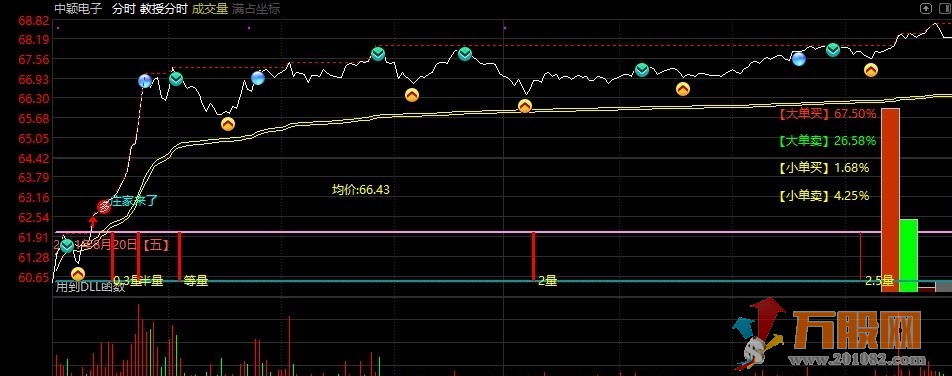Click the orange up-arrow marker near 60.65
952x376 pixels.
78,274
